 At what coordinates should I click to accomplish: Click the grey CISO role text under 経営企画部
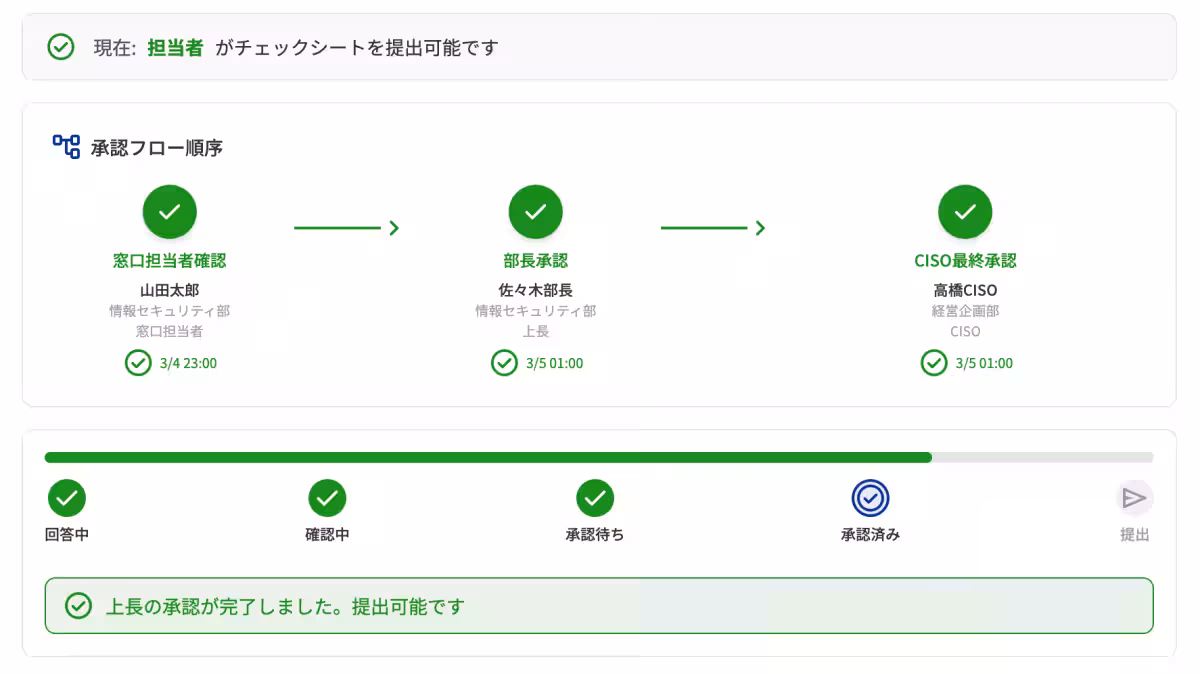click(965, 331)
